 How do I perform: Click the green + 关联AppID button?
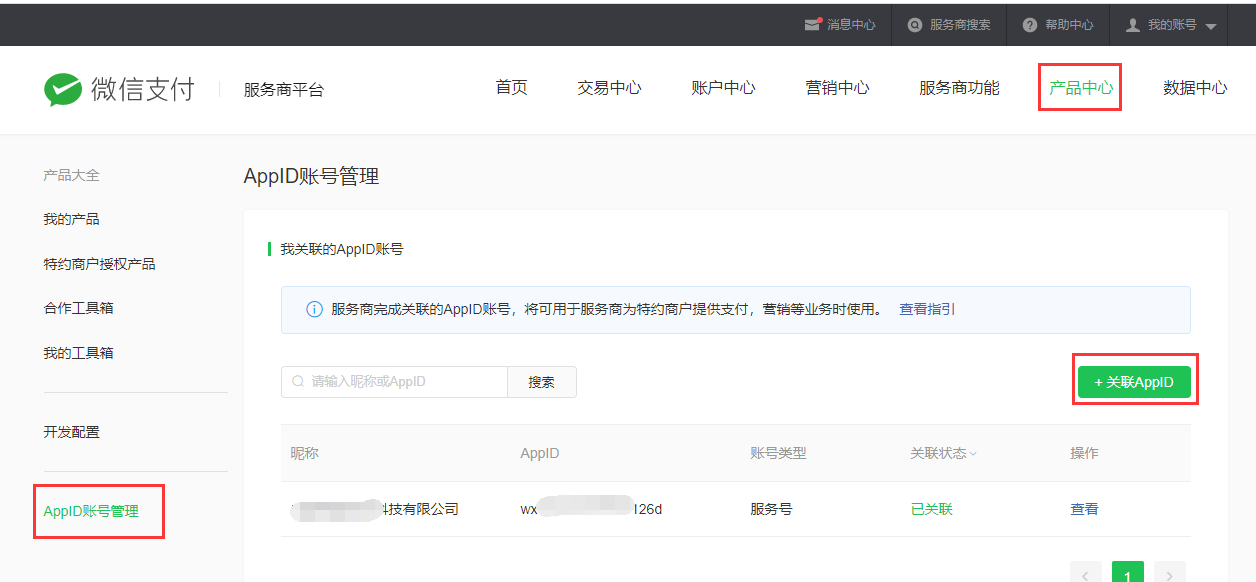[1134, 382]
